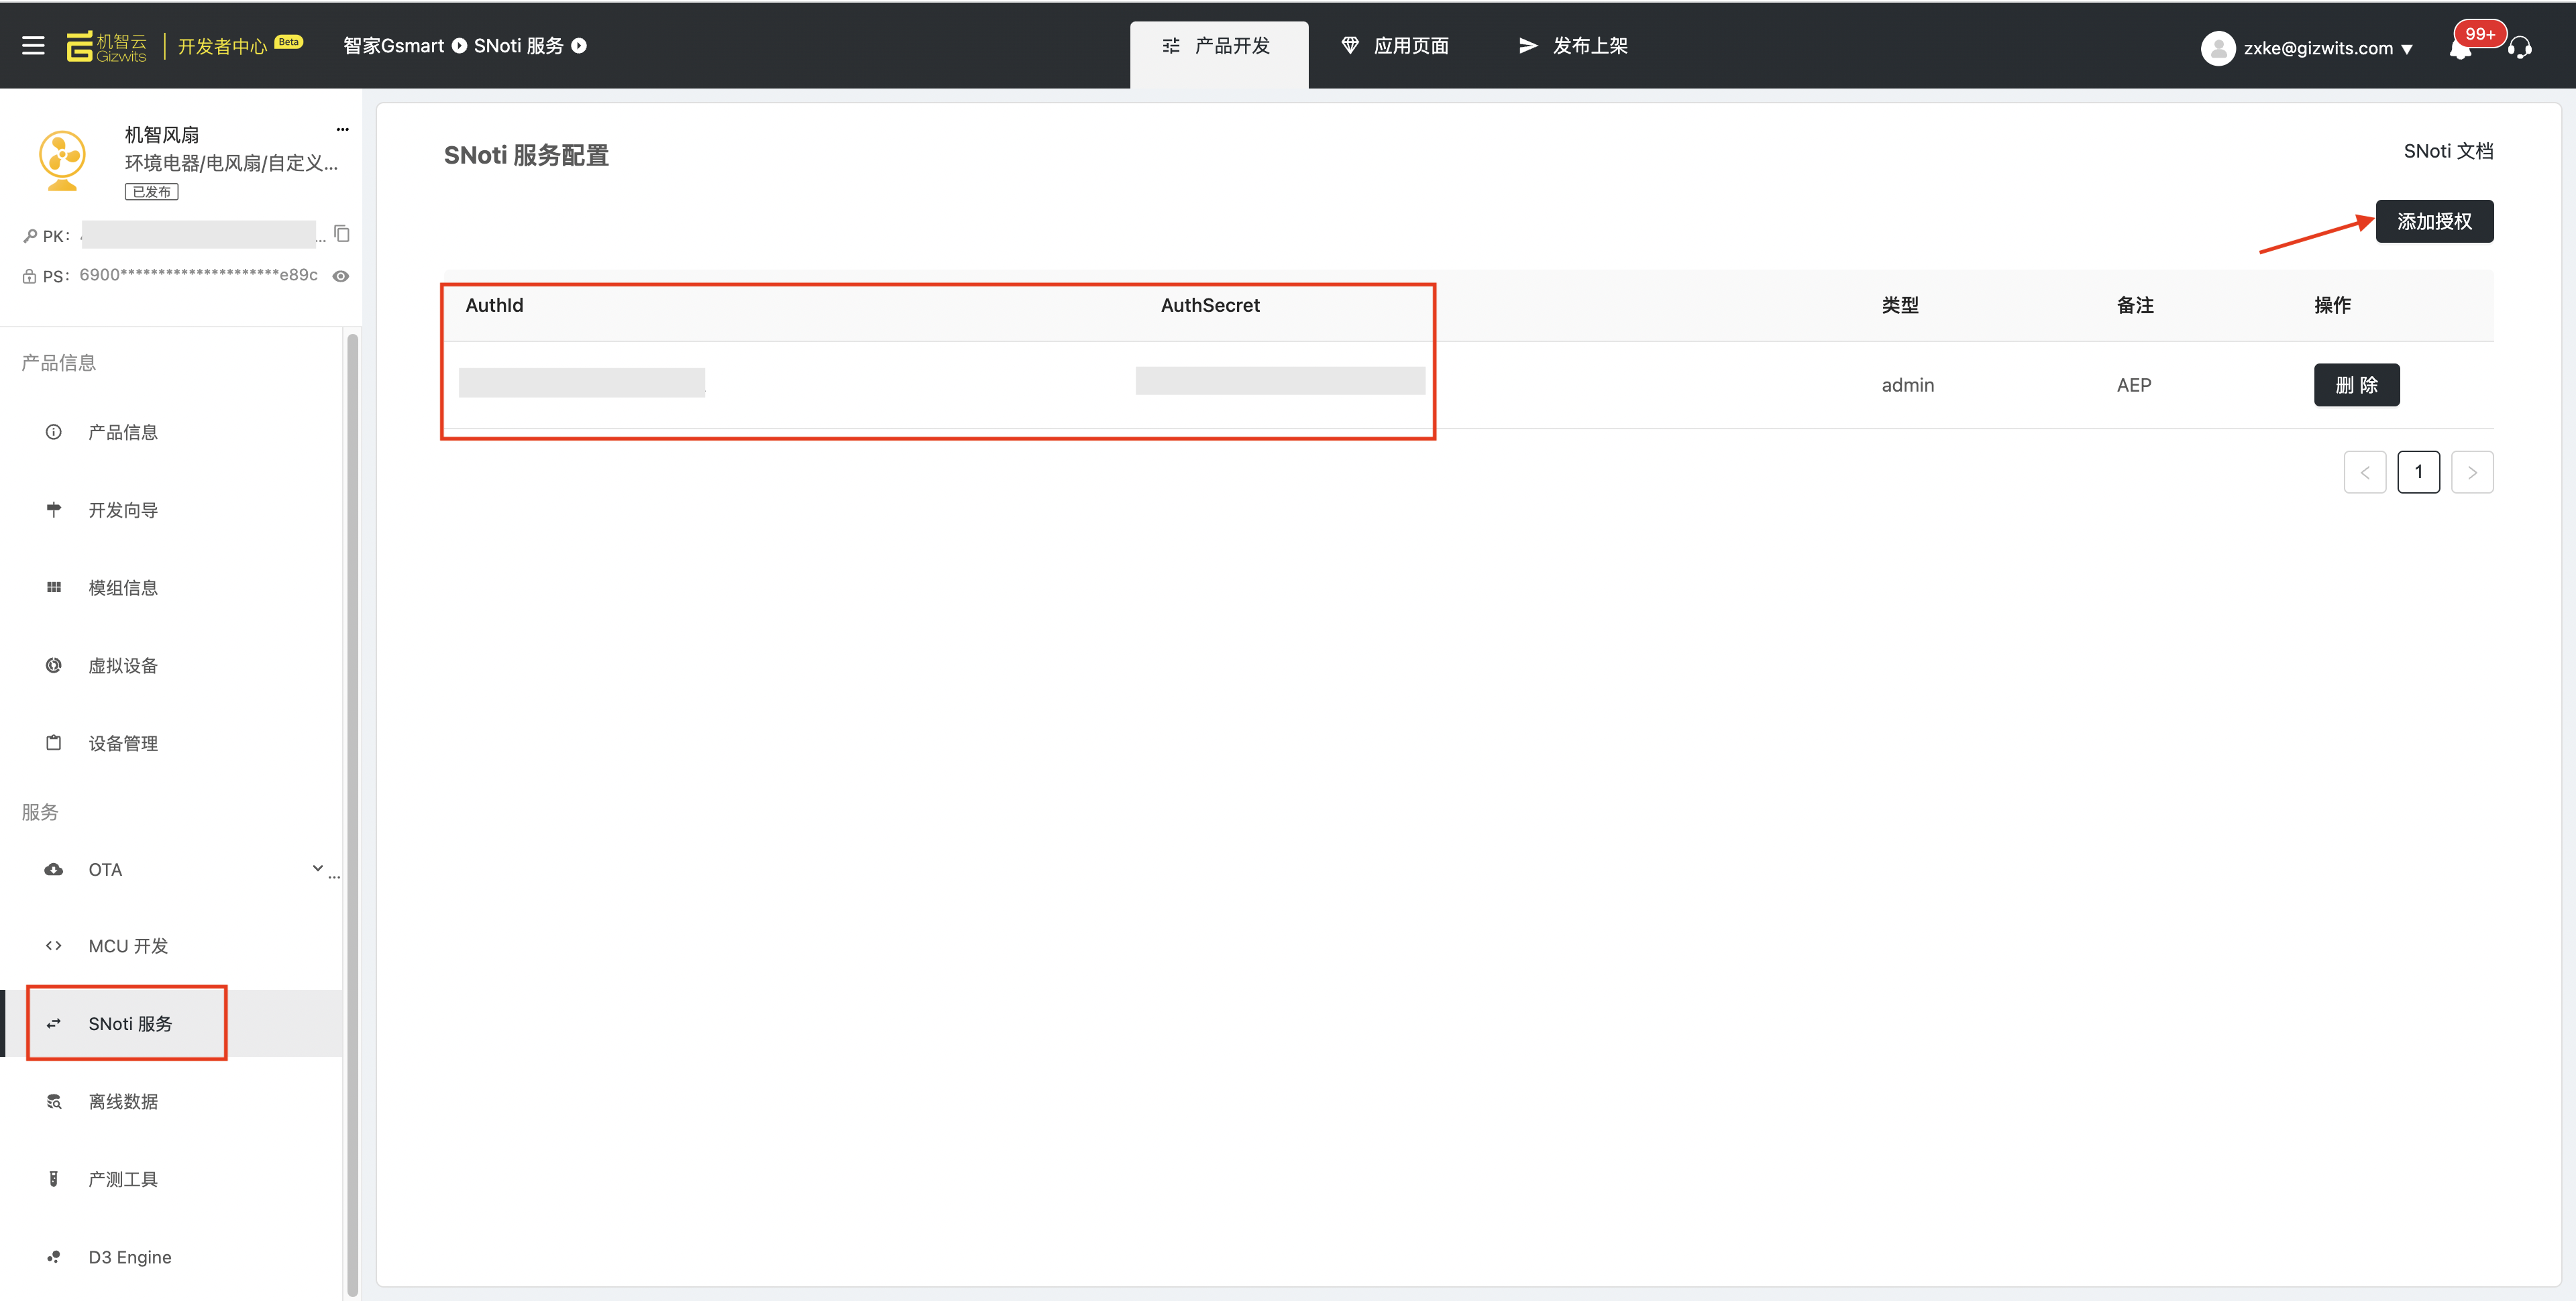
Task: Reveal the Product Secret with eye icon
Action: 341,276
